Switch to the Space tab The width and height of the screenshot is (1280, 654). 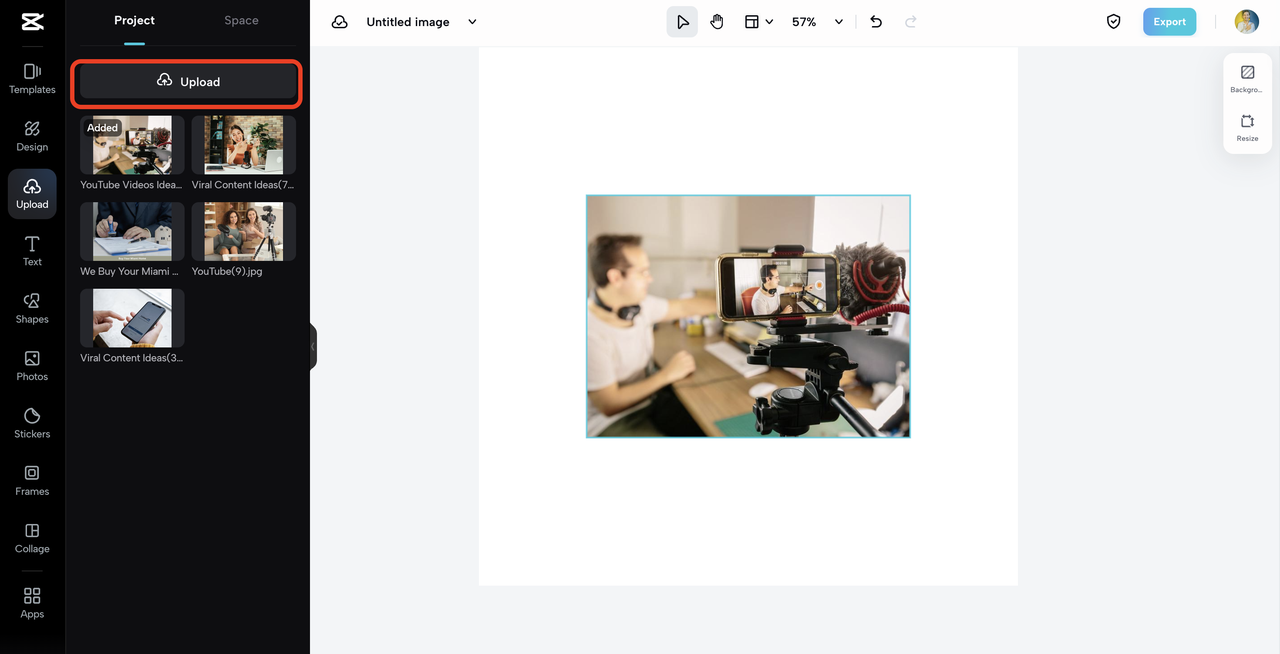point(241,21)
